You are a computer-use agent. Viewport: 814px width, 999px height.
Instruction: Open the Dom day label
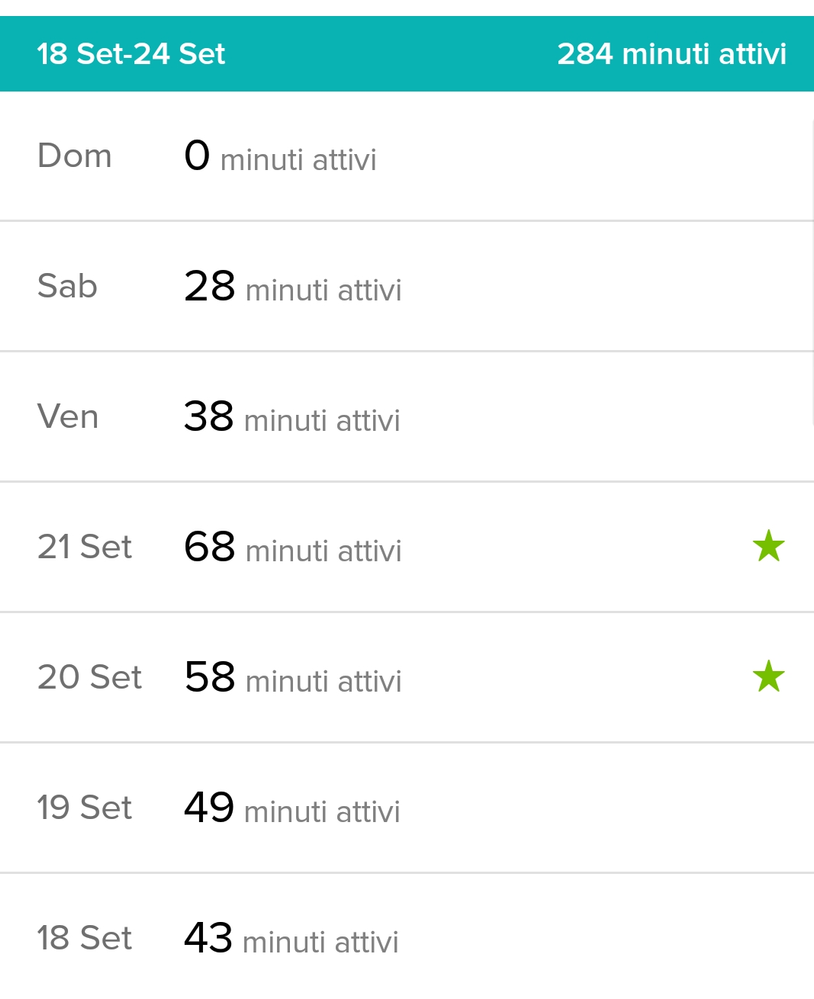coord(74,156)
